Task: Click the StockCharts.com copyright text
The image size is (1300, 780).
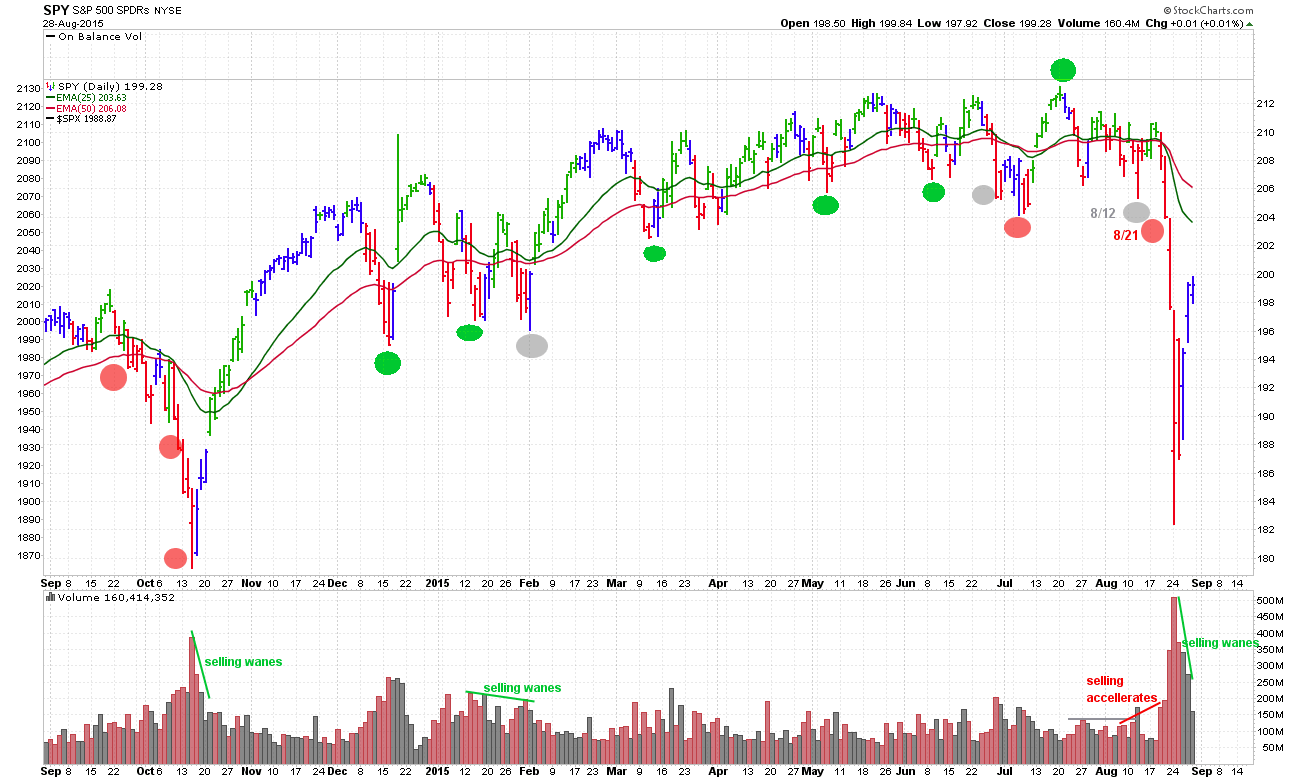Action: 1209,9
